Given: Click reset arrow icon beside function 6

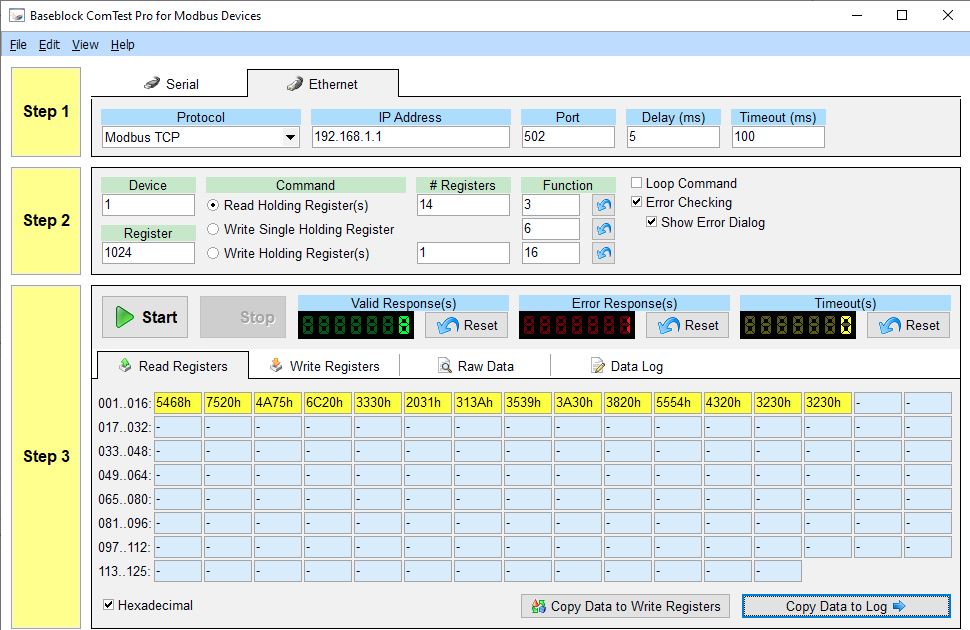Looking at the screenshot, I should point(603,229).
